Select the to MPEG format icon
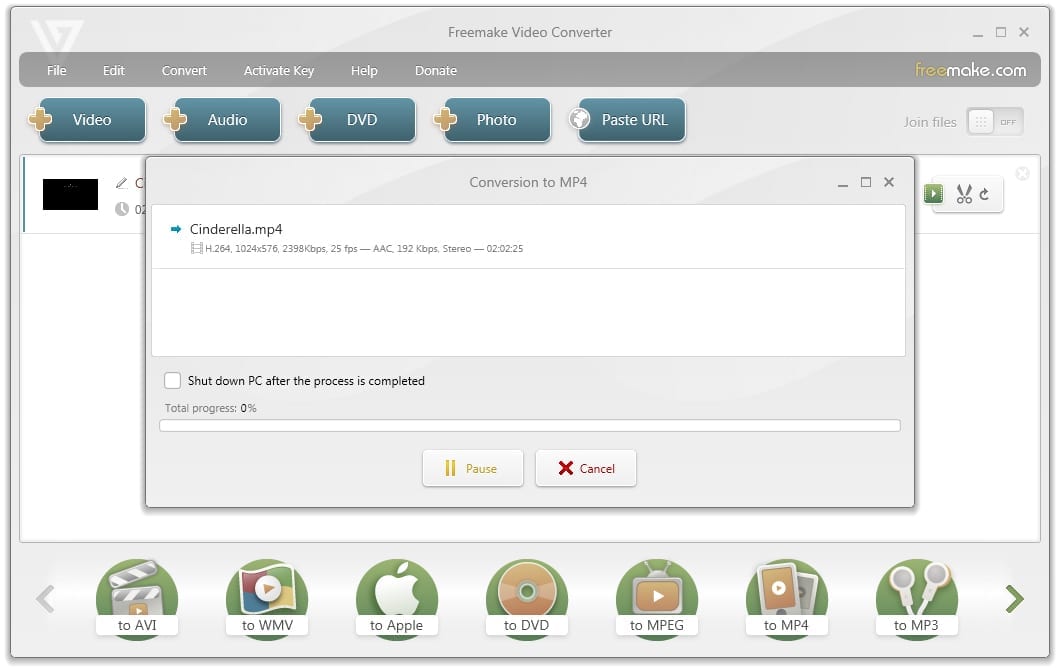The image size is (1060, 670). [x=656, y=598]
